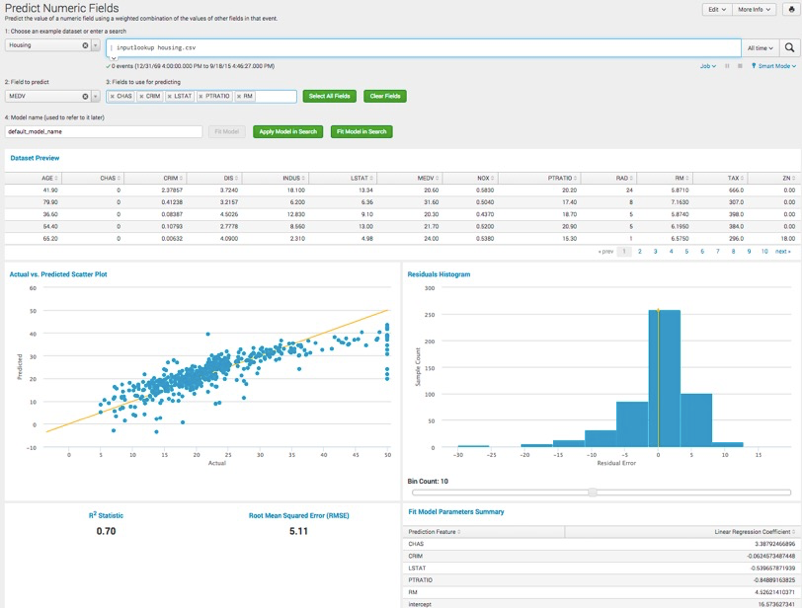Expand the Edit dropdown menu
This screenshot has width=802, height=608.
[x=717, y=9]
